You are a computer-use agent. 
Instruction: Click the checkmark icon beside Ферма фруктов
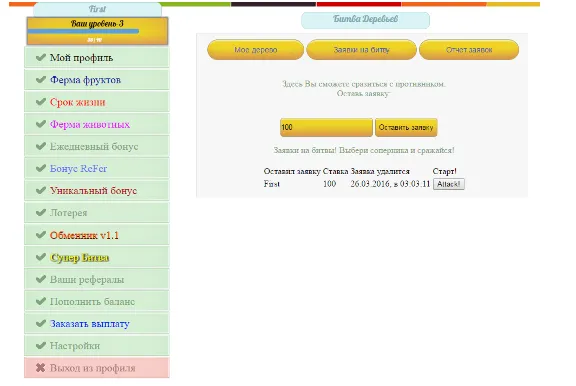[41, 79]
